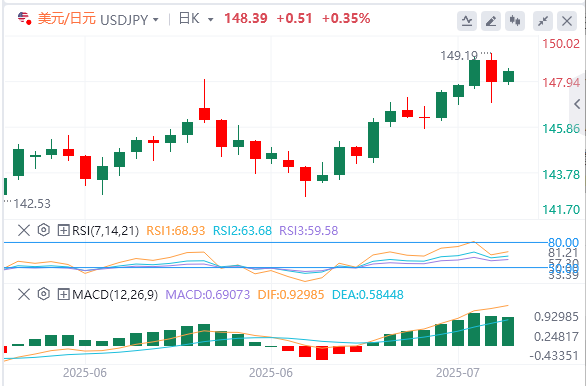
Task: Remove the MACD indicator panel
Action: tap(24, 294)
